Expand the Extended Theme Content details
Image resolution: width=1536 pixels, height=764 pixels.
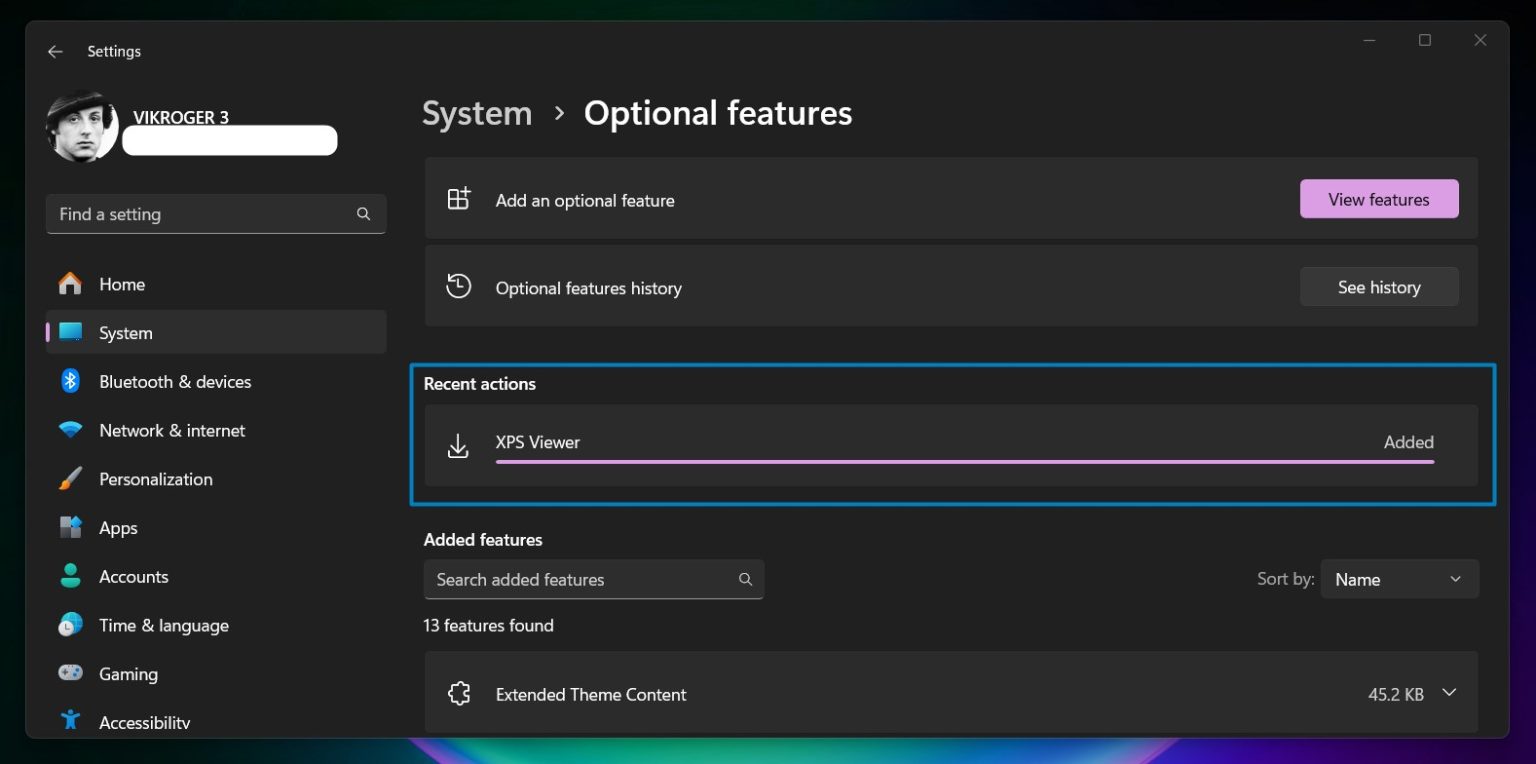(1447, 691)
